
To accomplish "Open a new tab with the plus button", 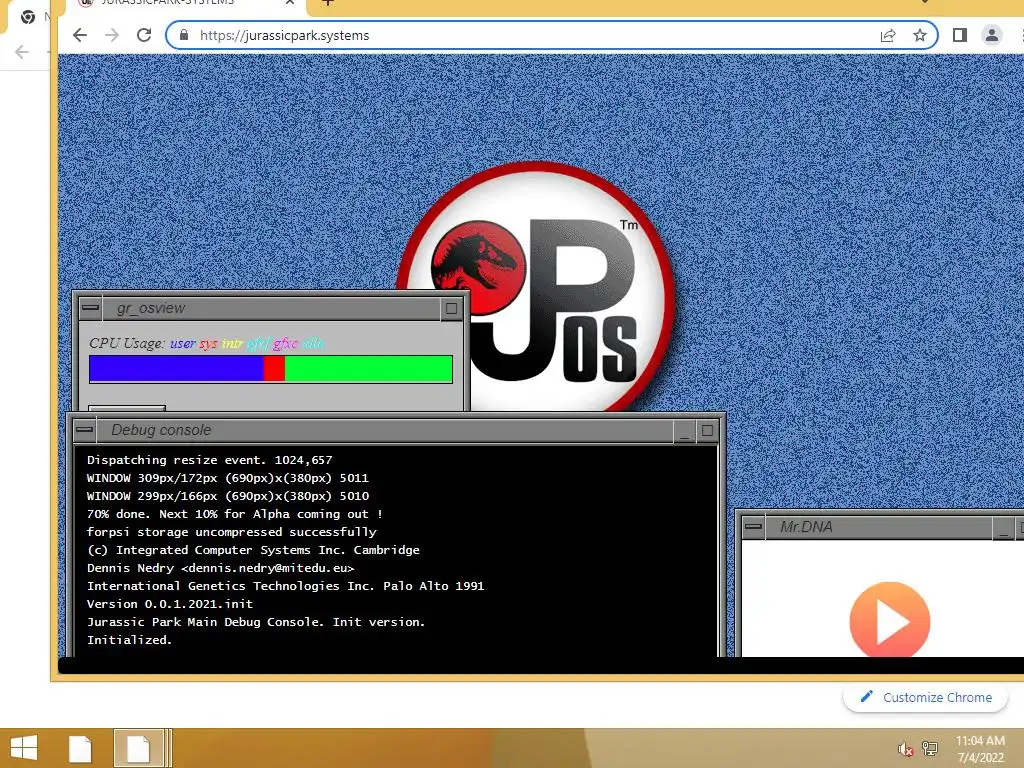I will click(x=328, y=3).
